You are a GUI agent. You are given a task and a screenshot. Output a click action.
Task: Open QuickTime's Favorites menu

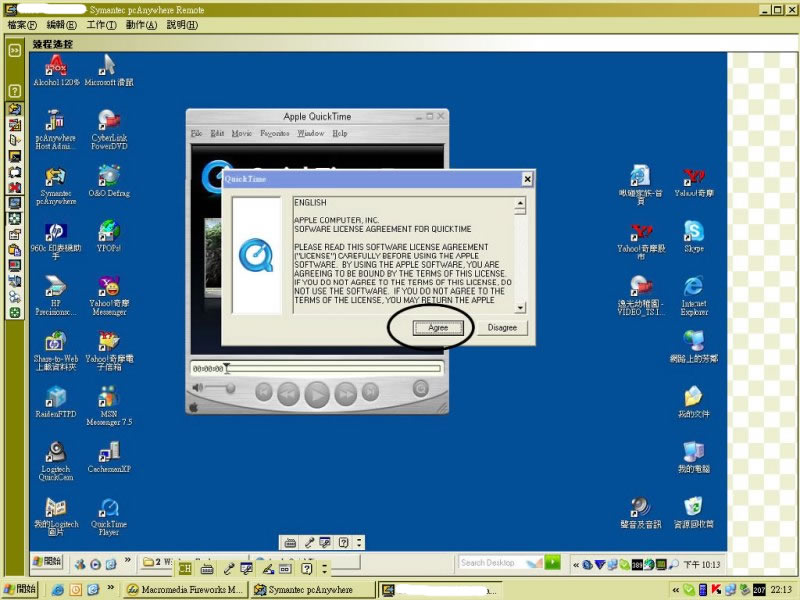pyautogui.click(x=274, y=133)
